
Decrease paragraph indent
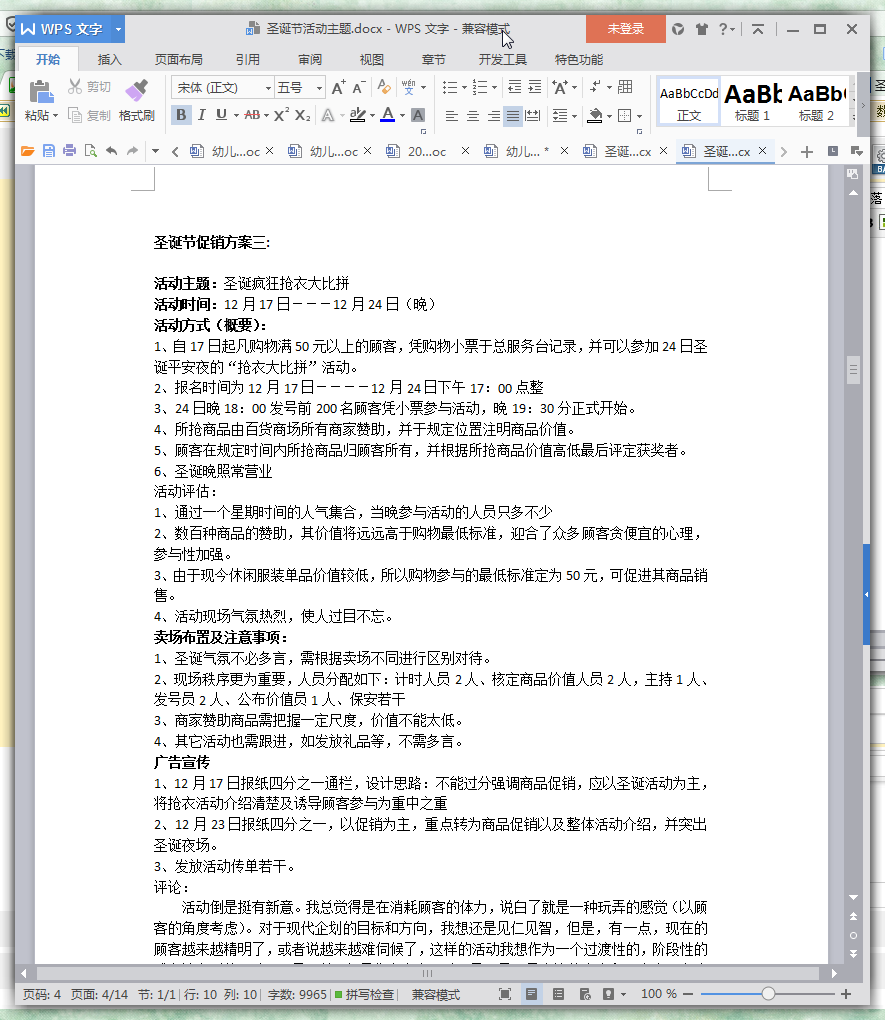point(514,87)
